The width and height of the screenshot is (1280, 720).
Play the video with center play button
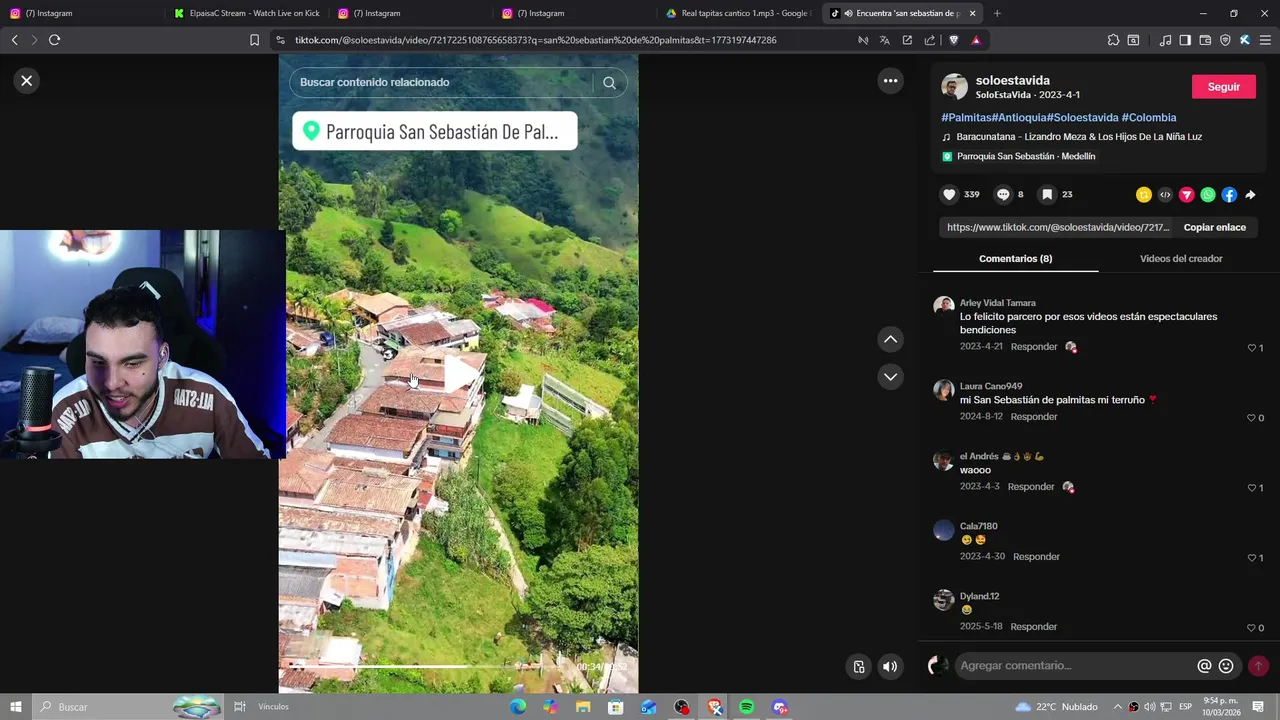click(x=459, y=373)
